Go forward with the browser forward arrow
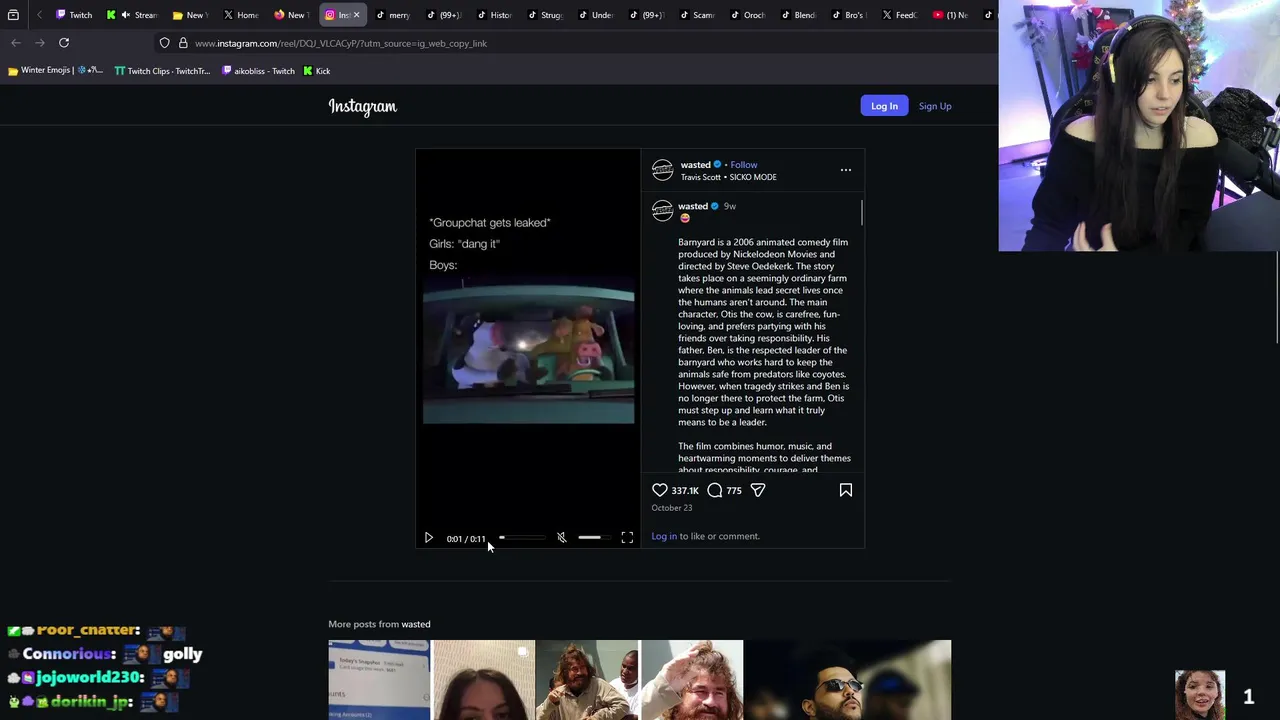1280x720 pixels. (40, 43)
